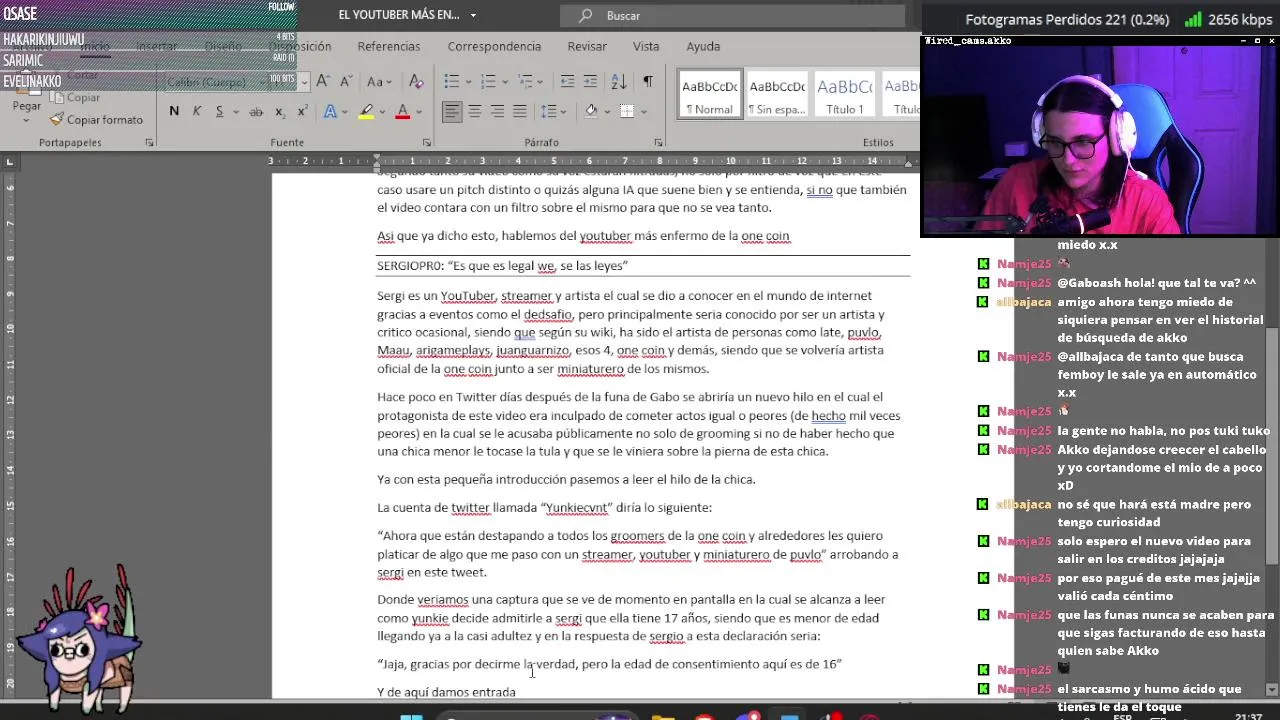Open the bullet style dropdown arrow
This screenshot has width=1280, height=720.
point(466,81)
